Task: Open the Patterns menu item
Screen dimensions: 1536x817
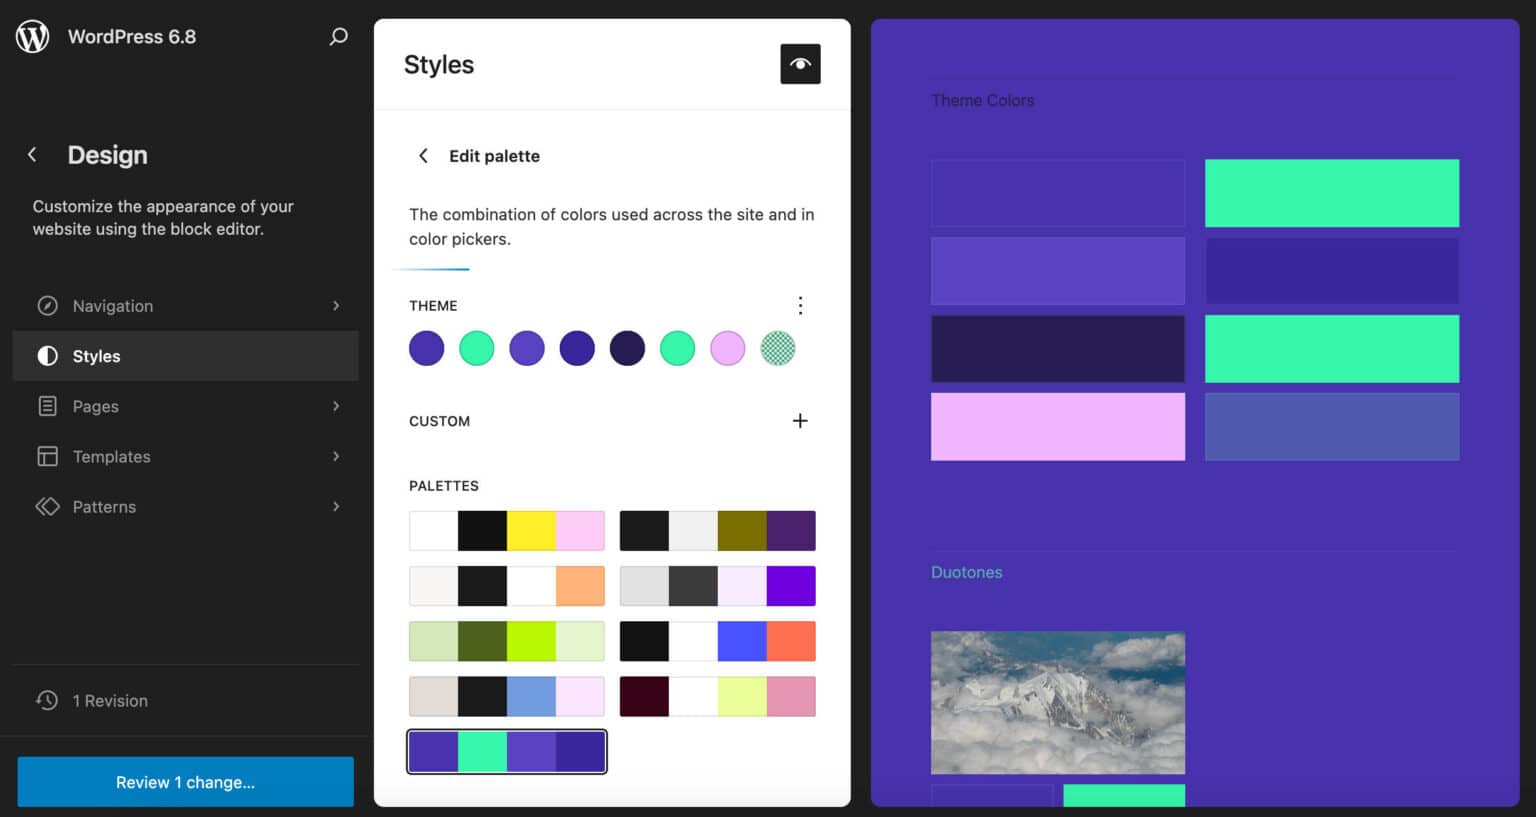Action: click(x=104, y=507)
